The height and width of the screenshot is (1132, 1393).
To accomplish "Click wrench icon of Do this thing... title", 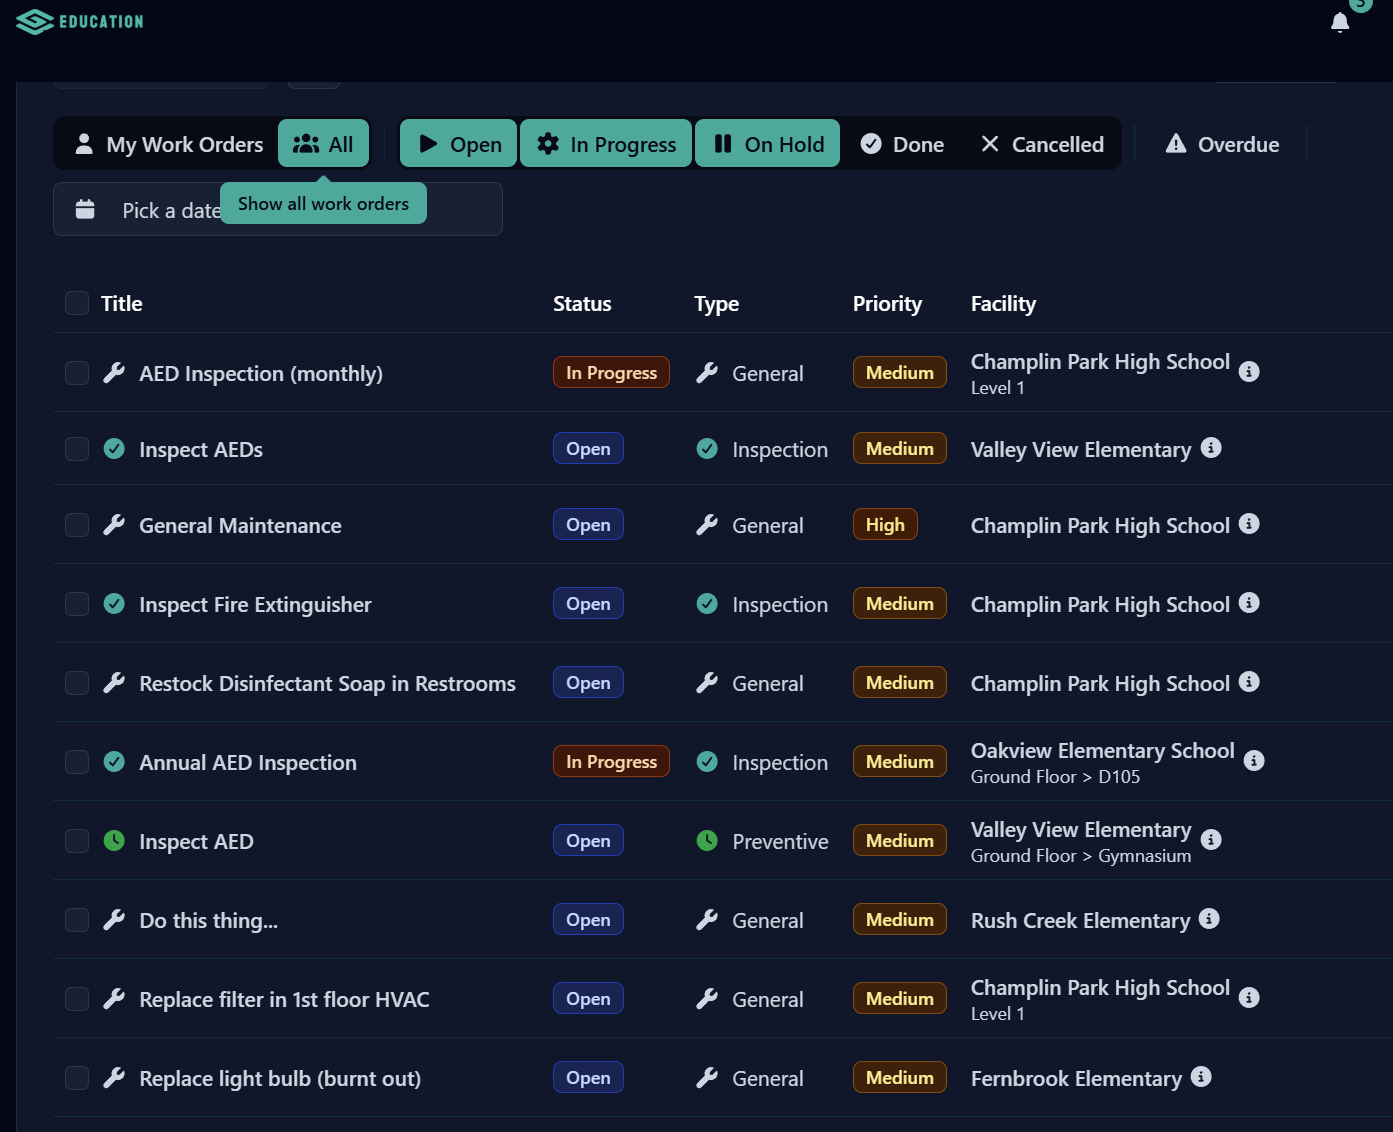I will (114, 920).
